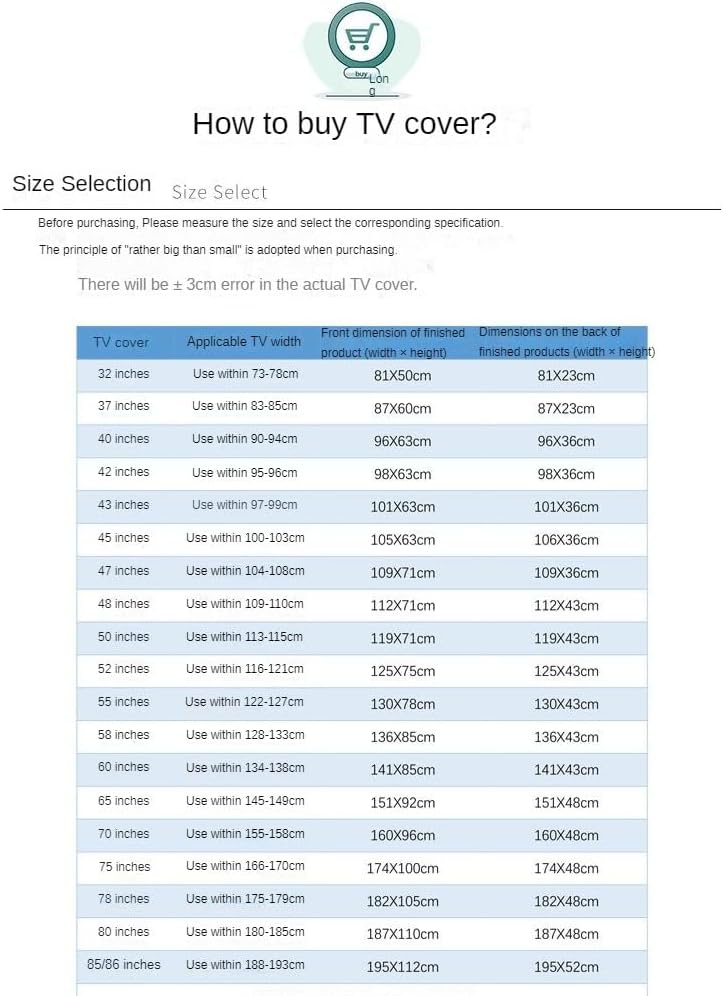Click the "105X63cm" front dimension cell
The height and width of the screenshot is (996, 723).
[403, 540]
